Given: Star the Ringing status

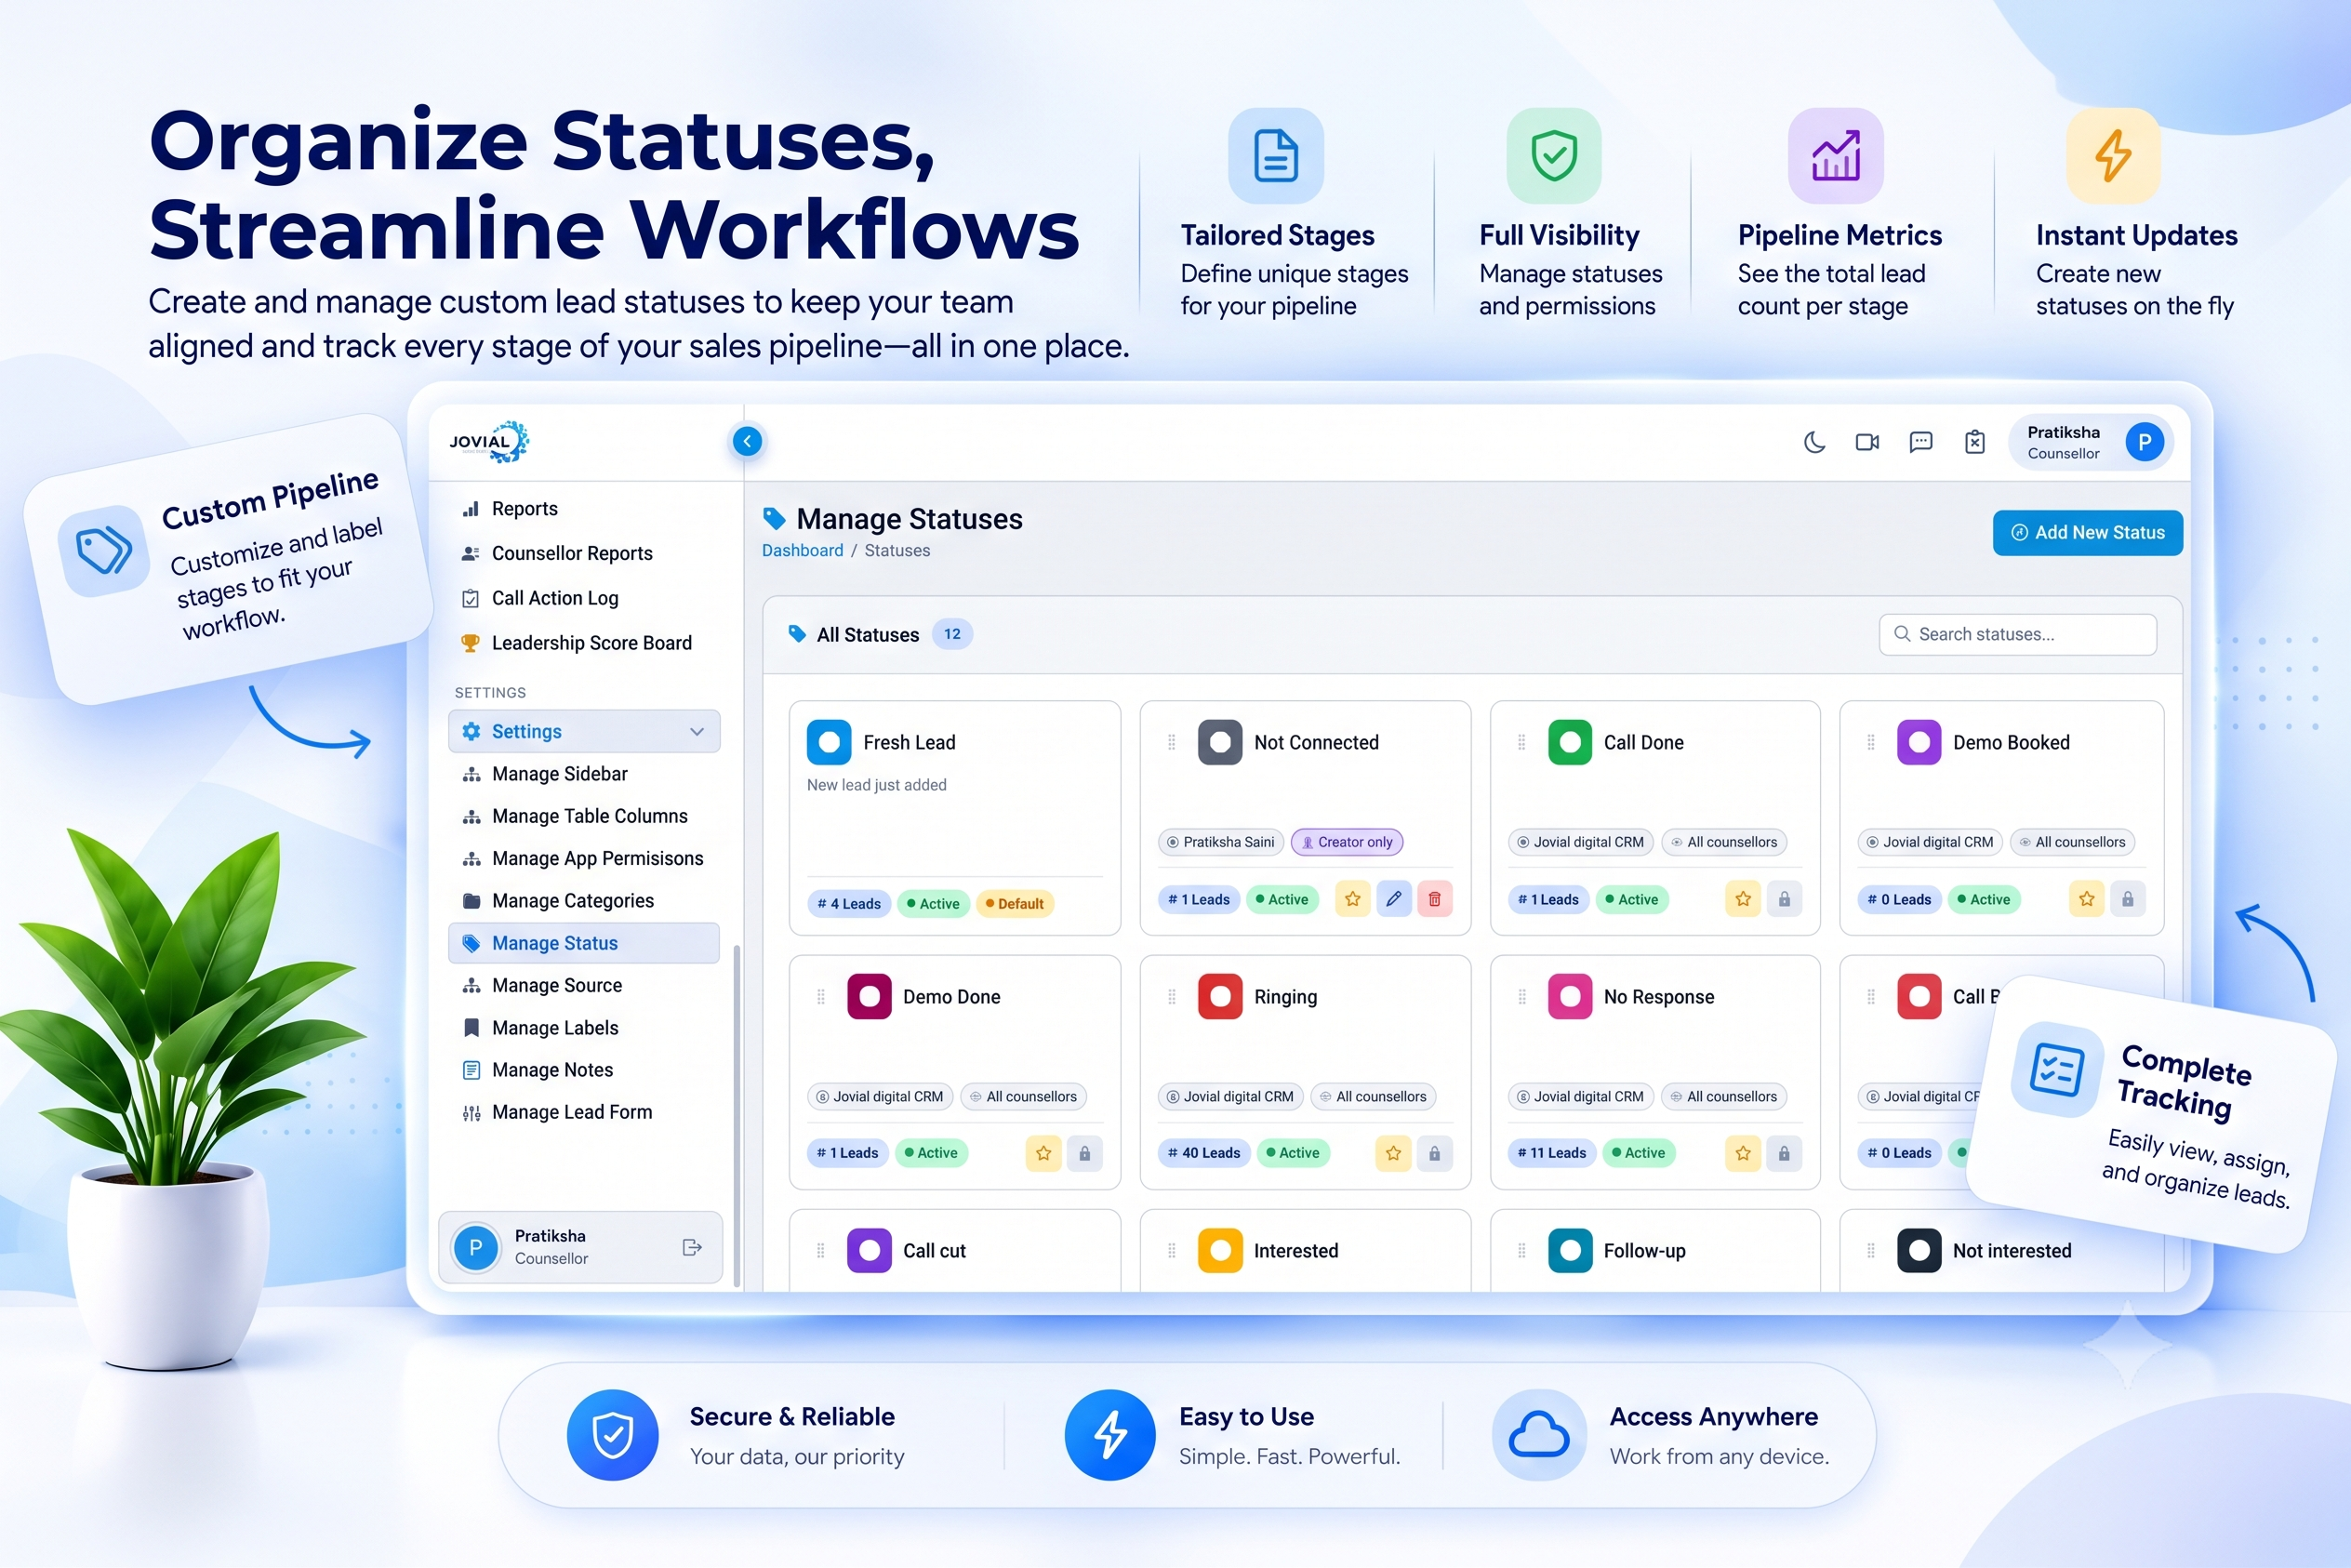Looking at the screenshot, I should (x=1393, y=1153).
